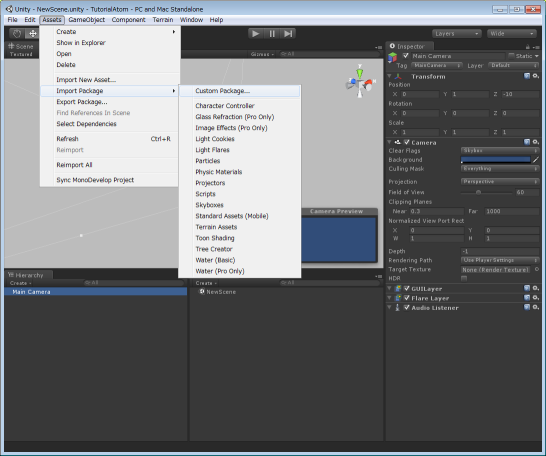Disable the Camera component checkbox
Image resolution: width=546 pixels, height=456 pixels.
407,142
